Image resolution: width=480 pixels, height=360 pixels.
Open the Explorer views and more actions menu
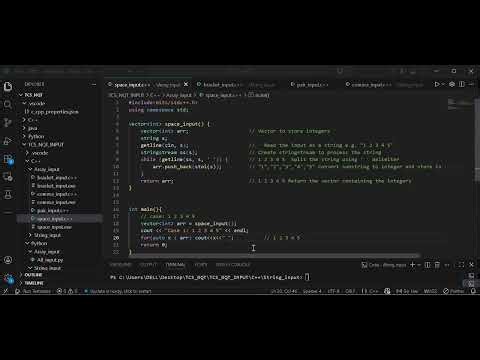coord(94,85)
